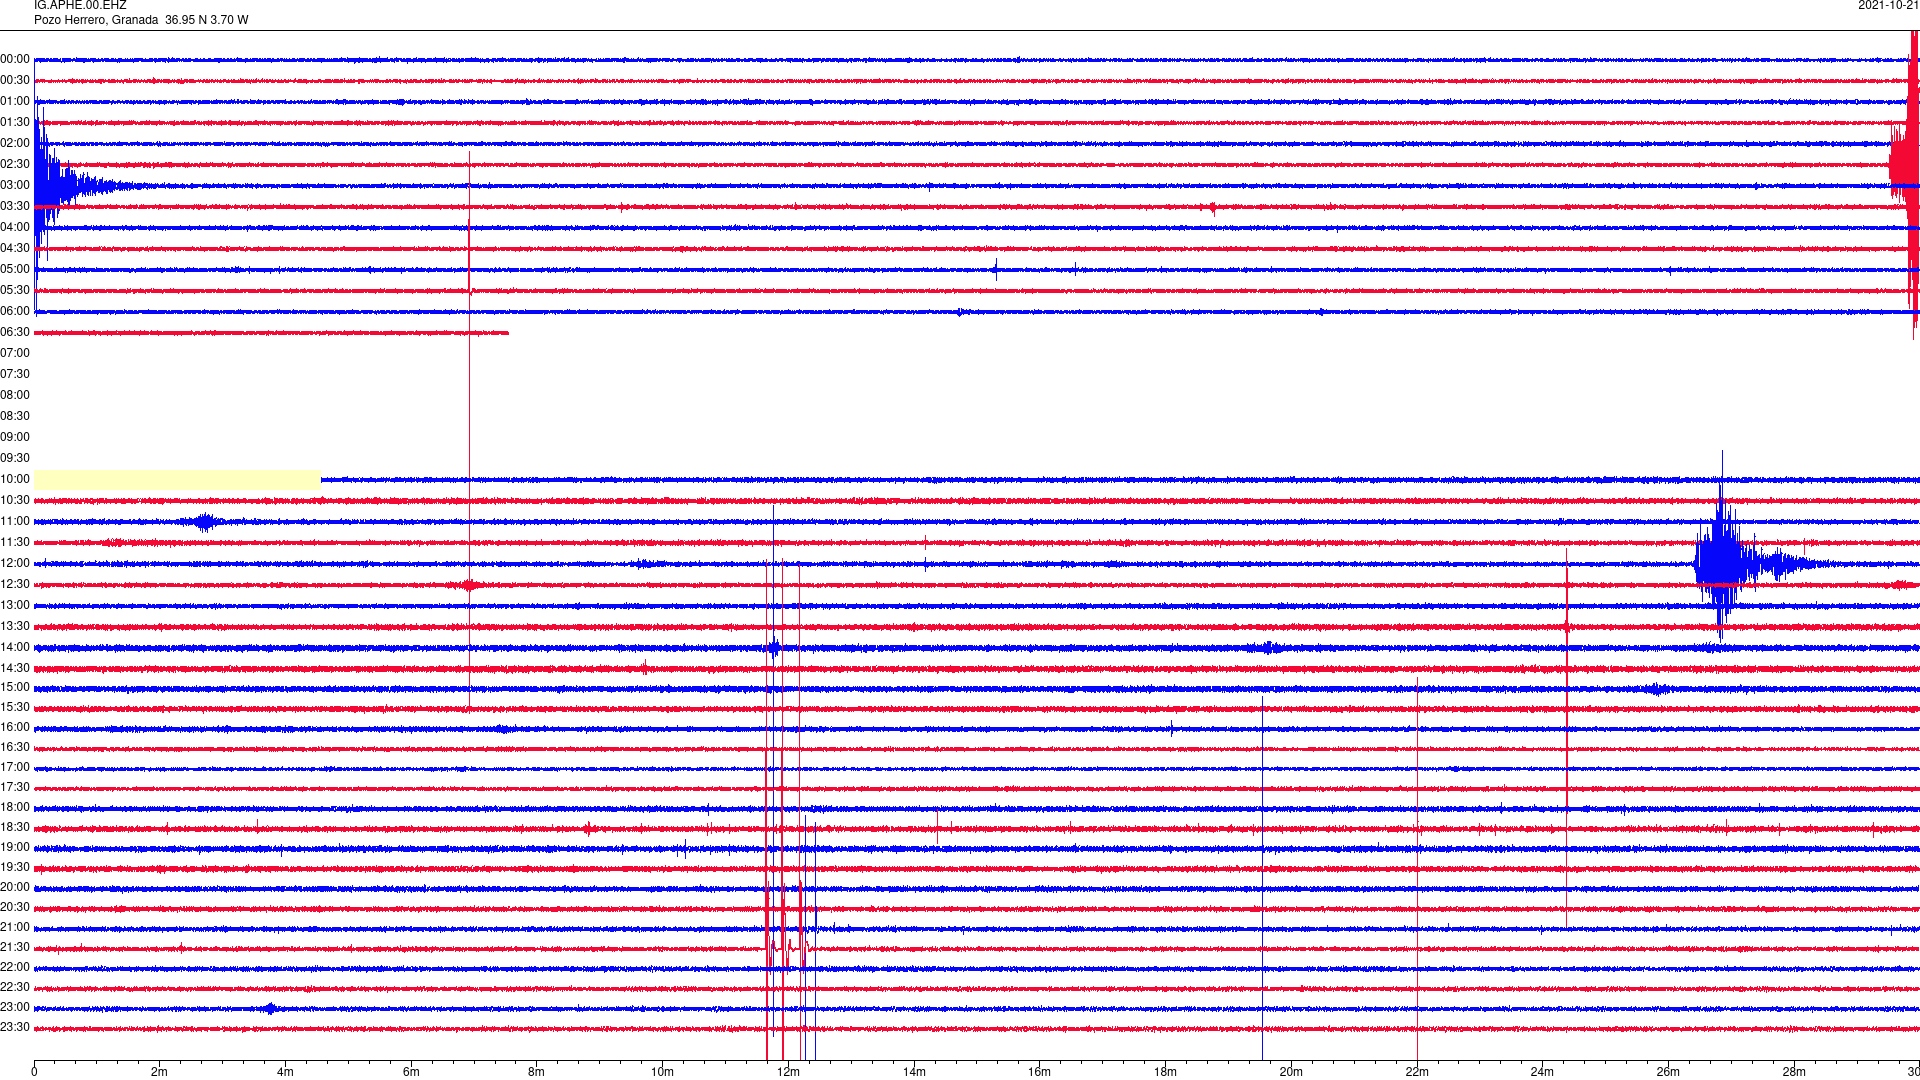Click the small blue event on 11:00 trace
Viewport: 1920px width, 1080px height.
205,522
